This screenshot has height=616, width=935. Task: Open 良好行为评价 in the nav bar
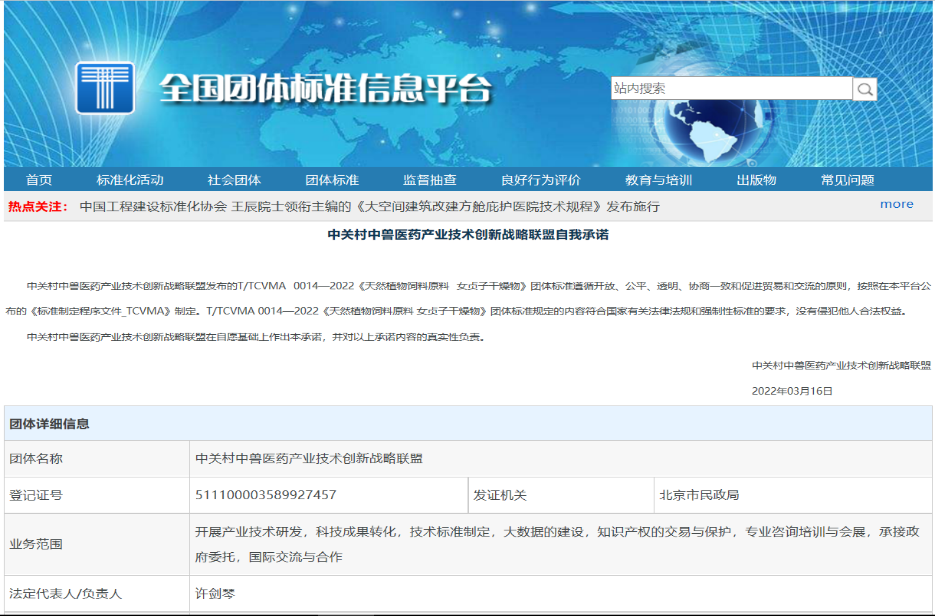(x=541, y=179)
